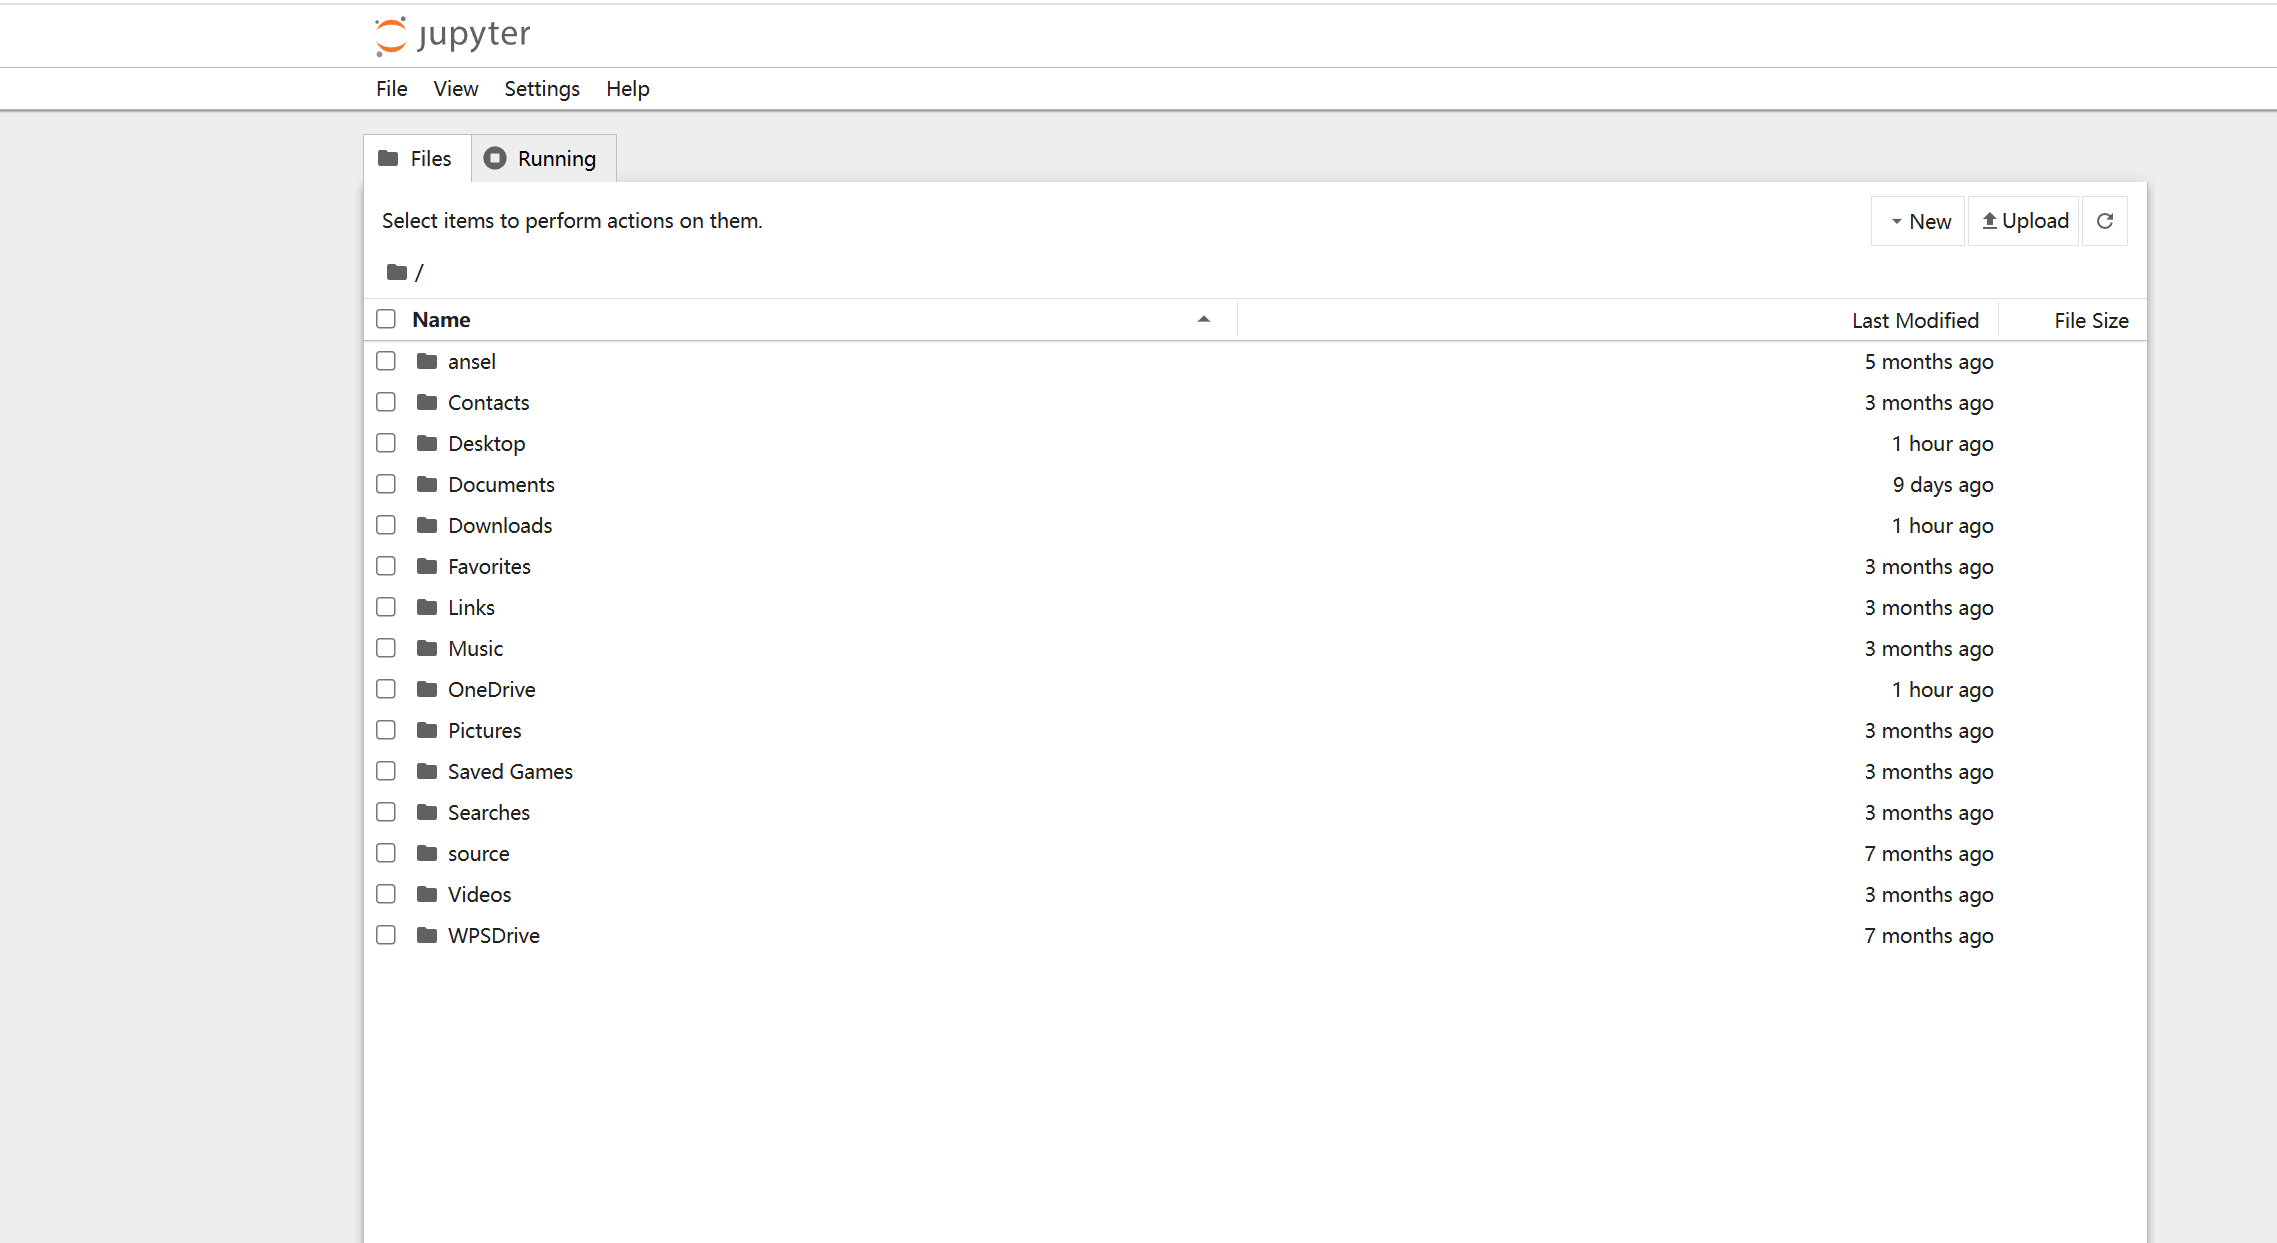Image resolution: width=2277 pixels, height=1243 pixels.
Task: Open the ansel folder
Action: pyautogui.click(x=471, y=361)
